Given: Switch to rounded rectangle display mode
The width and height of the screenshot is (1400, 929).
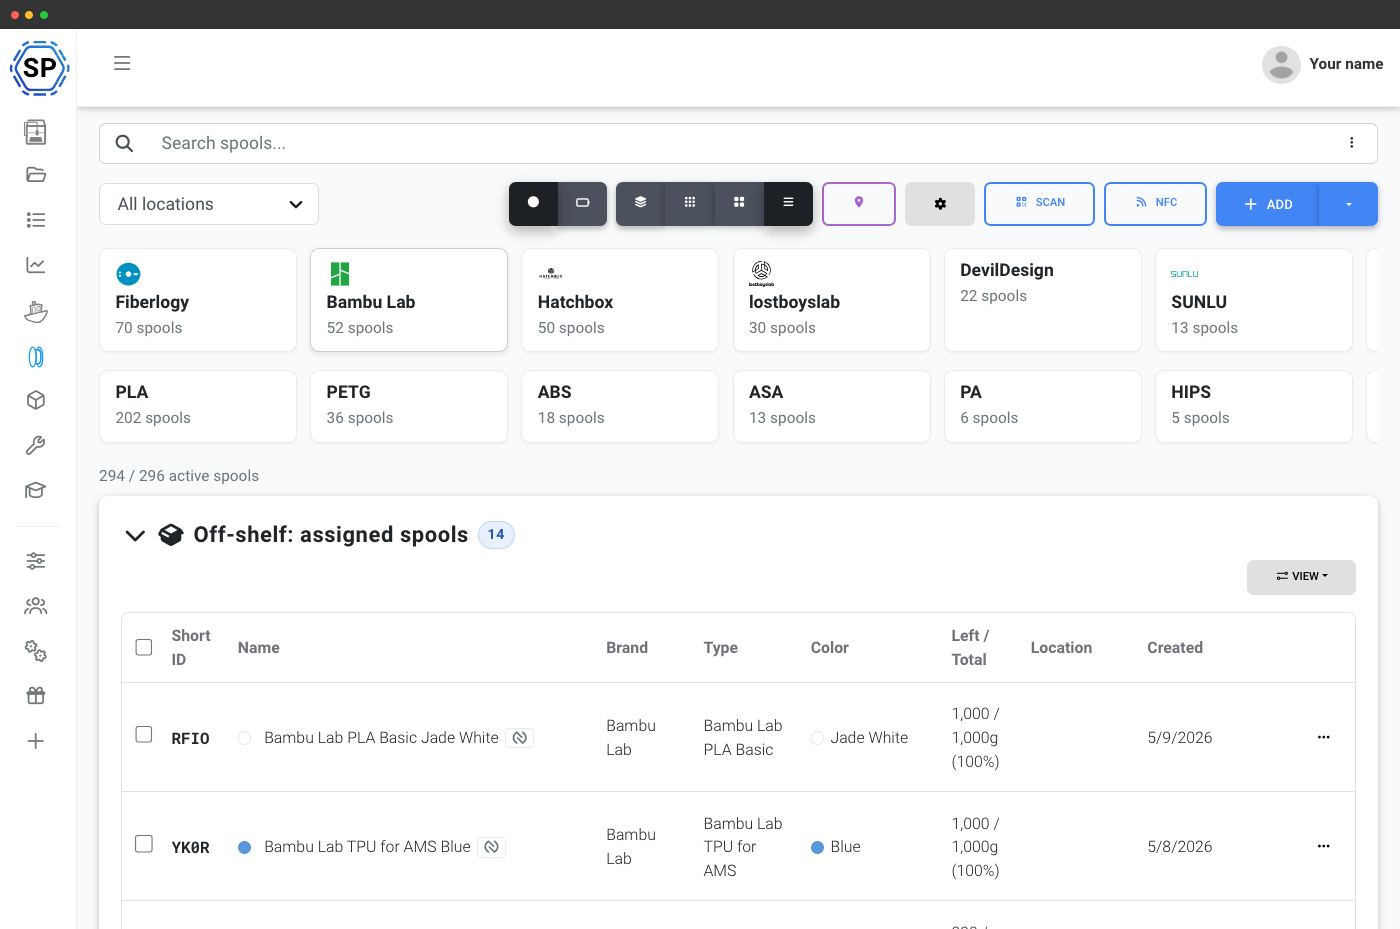Looking at the screenshot, I should tap(583, 203).
